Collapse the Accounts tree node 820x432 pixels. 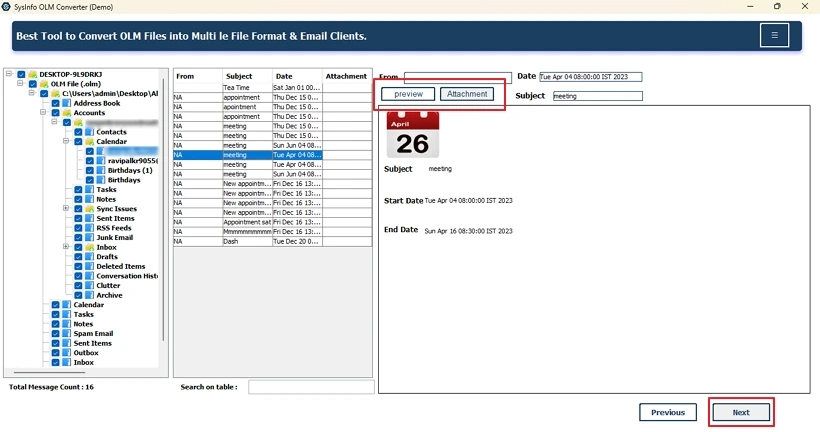43,112
